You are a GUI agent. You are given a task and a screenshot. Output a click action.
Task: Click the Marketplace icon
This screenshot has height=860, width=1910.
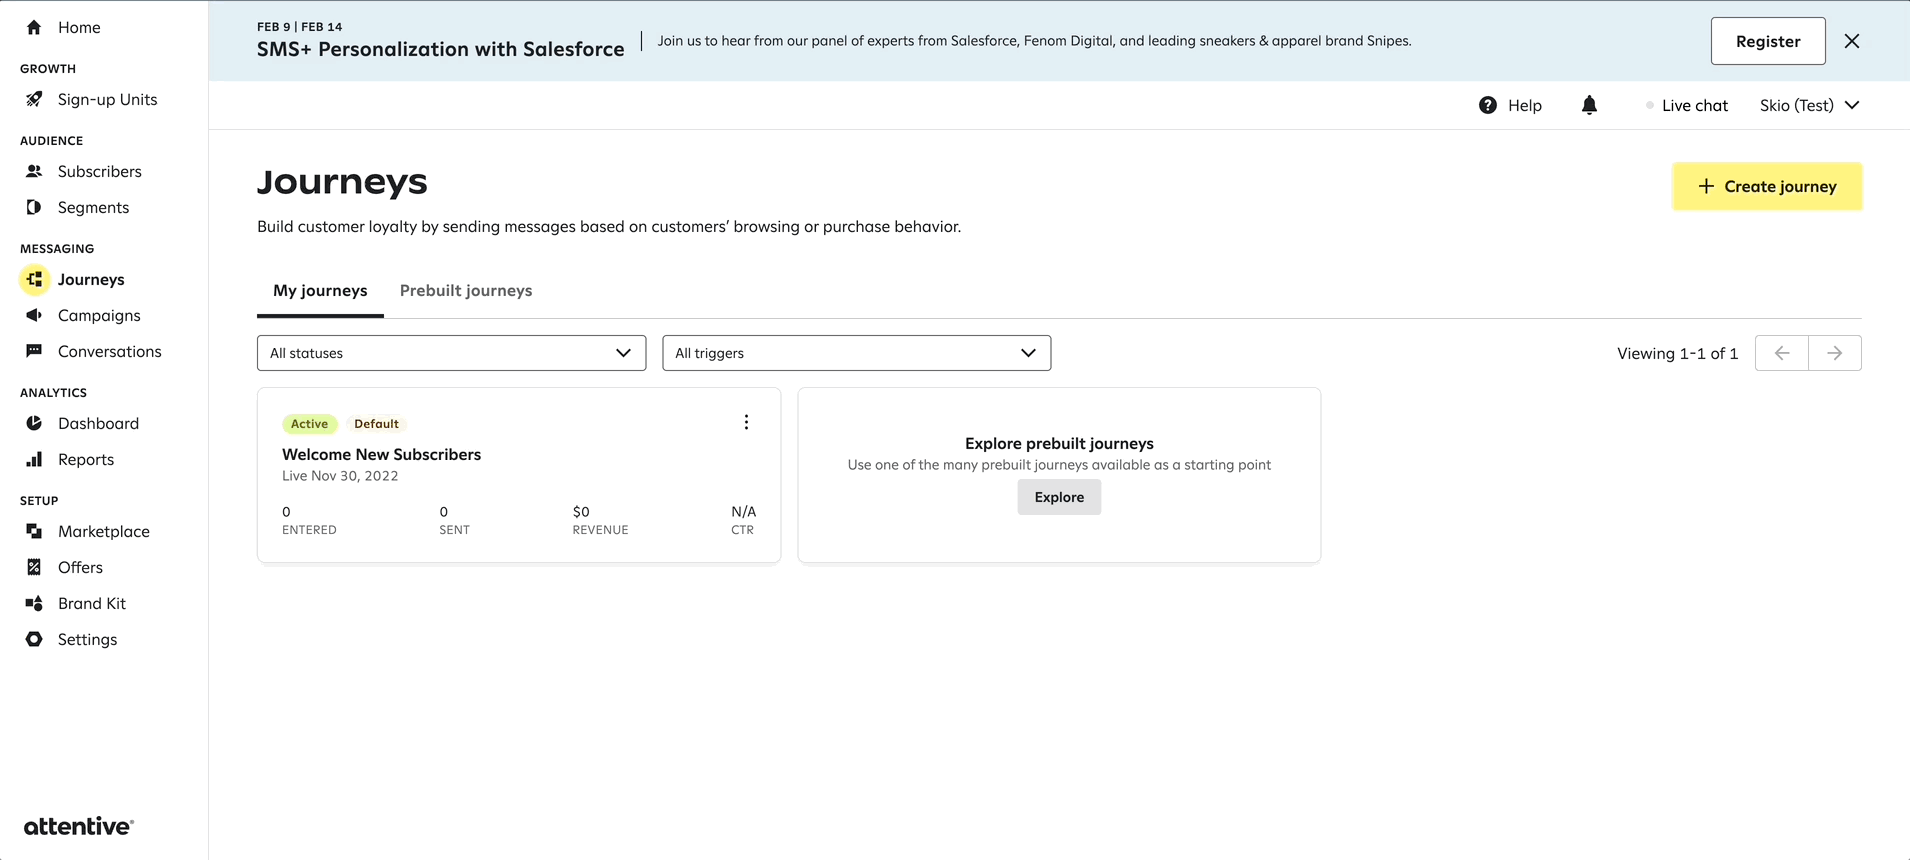34,531
